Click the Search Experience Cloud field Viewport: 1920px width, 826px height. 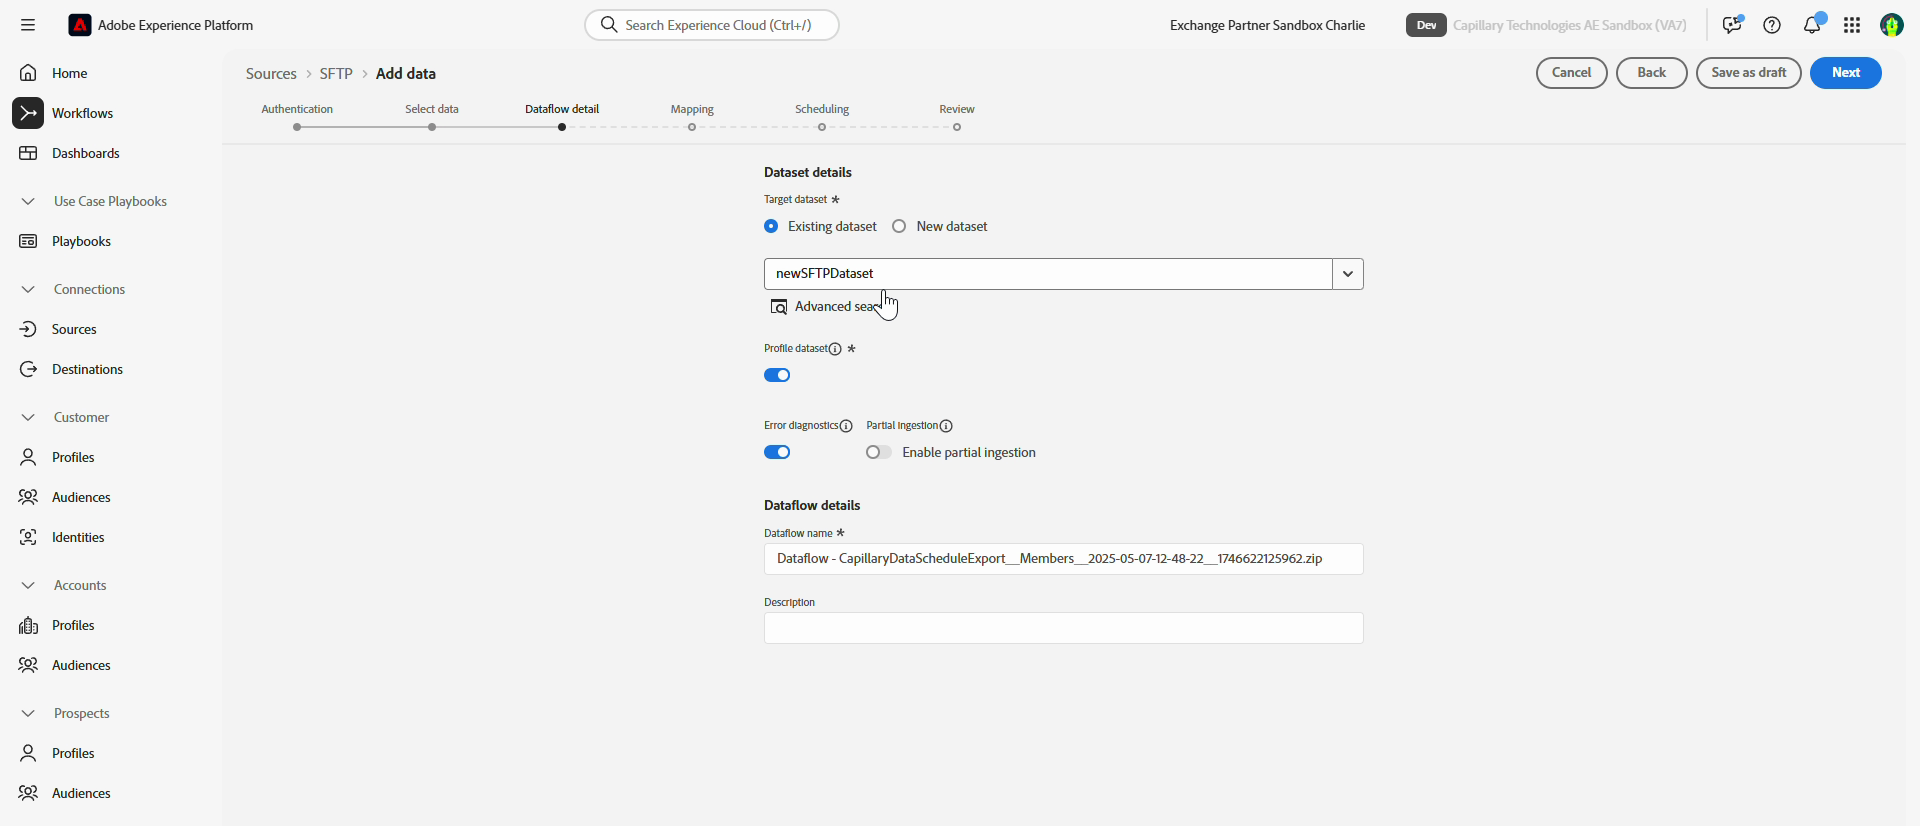tap(712, 25)
